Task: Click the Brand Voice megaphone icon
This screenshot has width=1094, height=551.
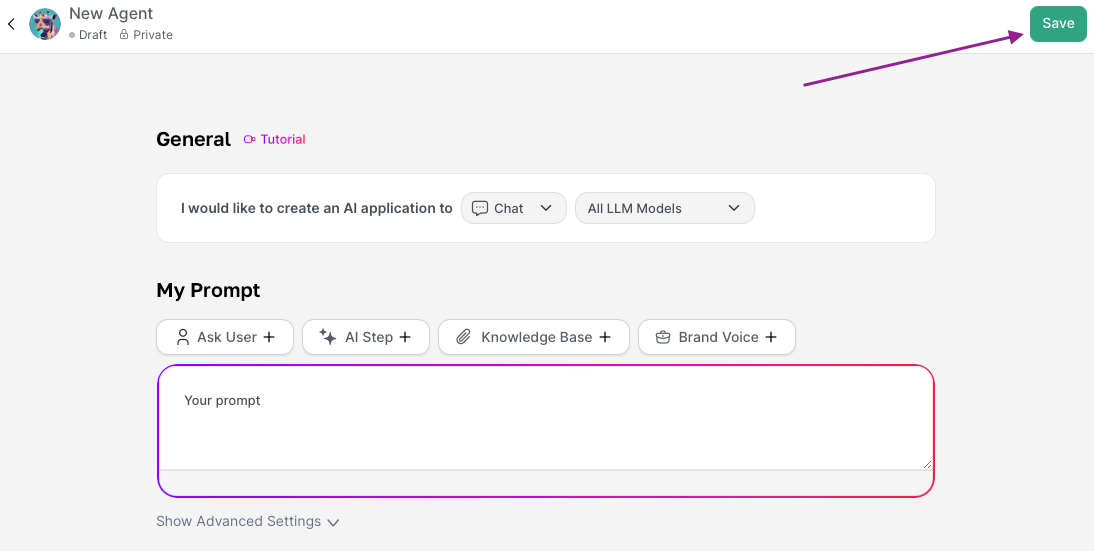Action: coord(662,337)
